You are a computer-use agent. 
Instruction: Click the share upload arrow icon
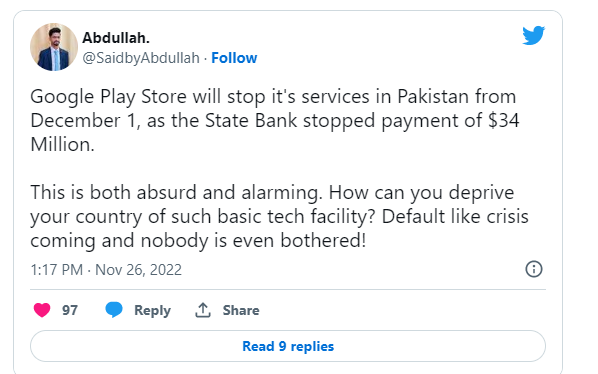coord(203,310)
